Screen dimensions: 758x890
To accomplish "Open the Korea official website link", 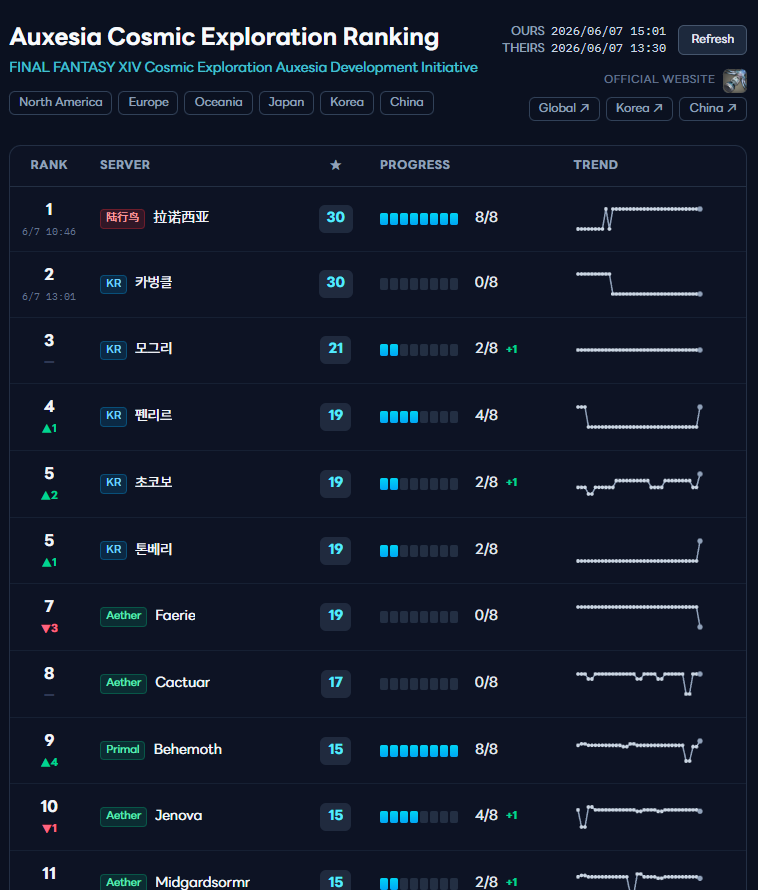I will pyautogui.click(x=639, y=108).
